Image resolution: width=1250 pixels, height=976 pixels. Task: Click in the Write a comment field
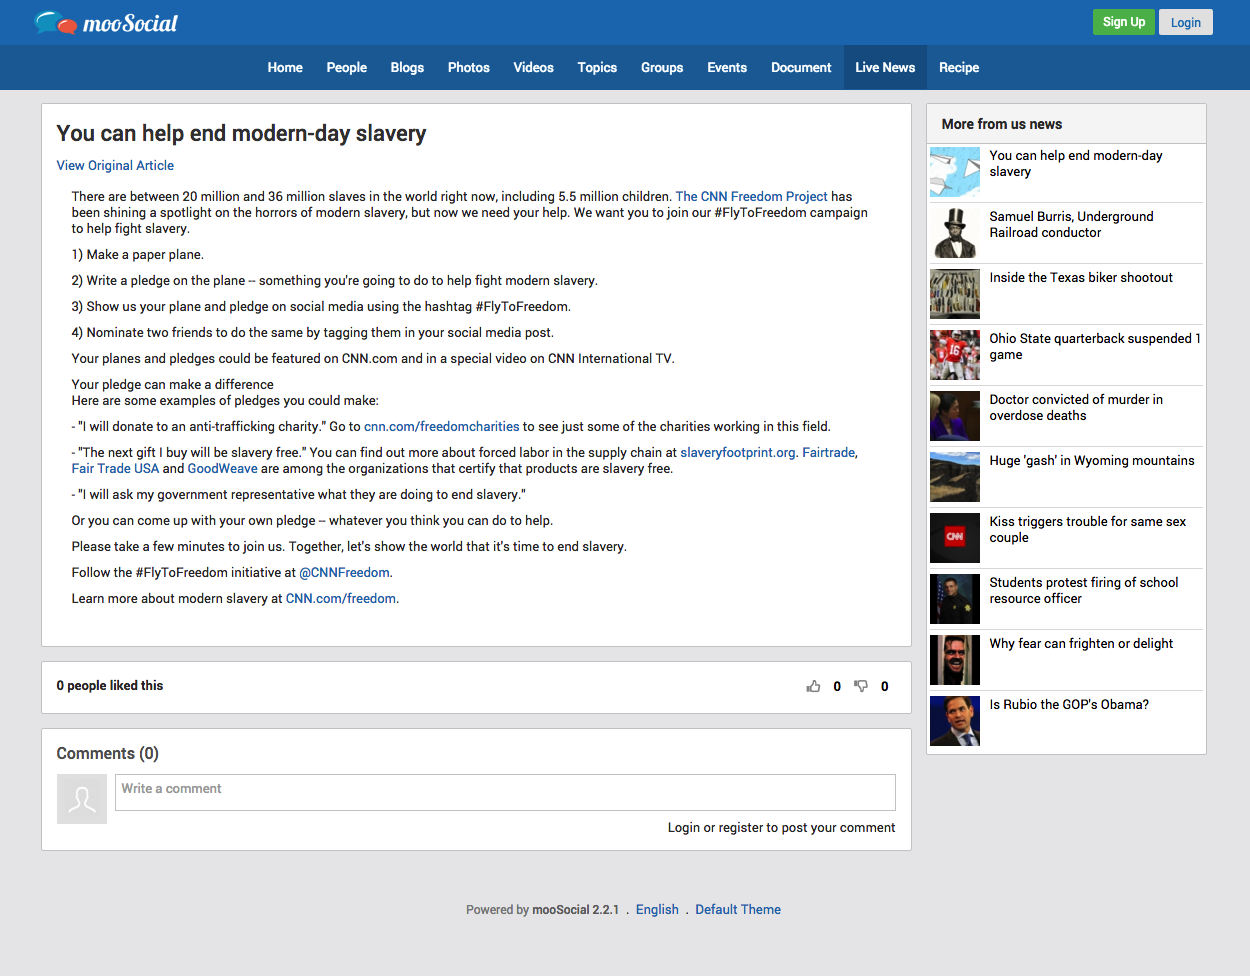tap(505, 792)
